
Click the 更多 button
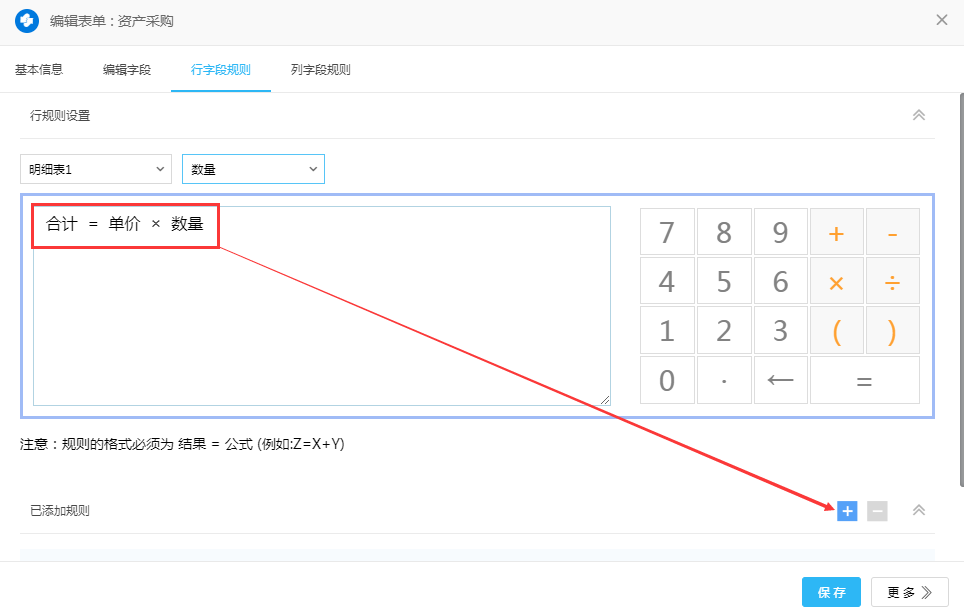point(909,592)
